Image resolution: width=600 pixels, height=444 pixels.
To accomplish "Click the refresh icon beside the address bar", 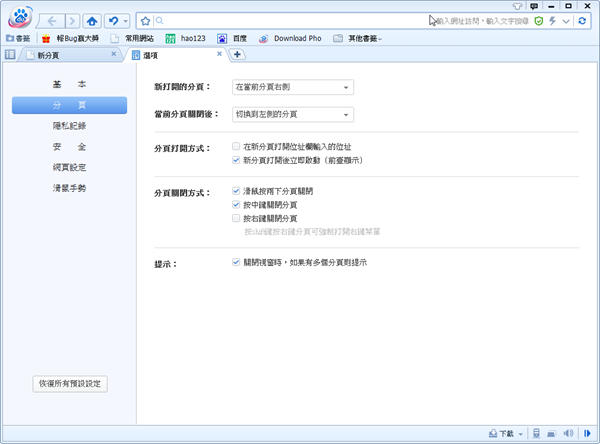I will point(582,20).
